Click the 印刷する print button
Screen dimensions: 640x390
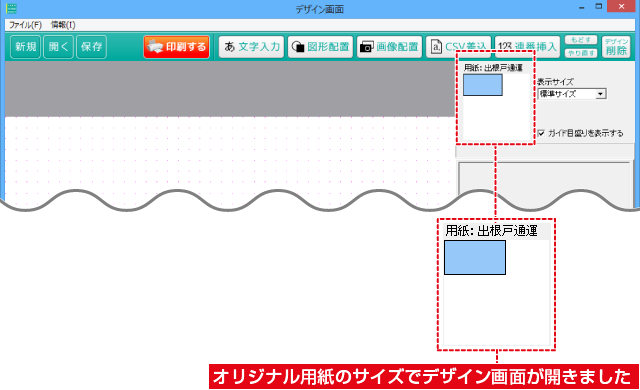click(176, 47)
